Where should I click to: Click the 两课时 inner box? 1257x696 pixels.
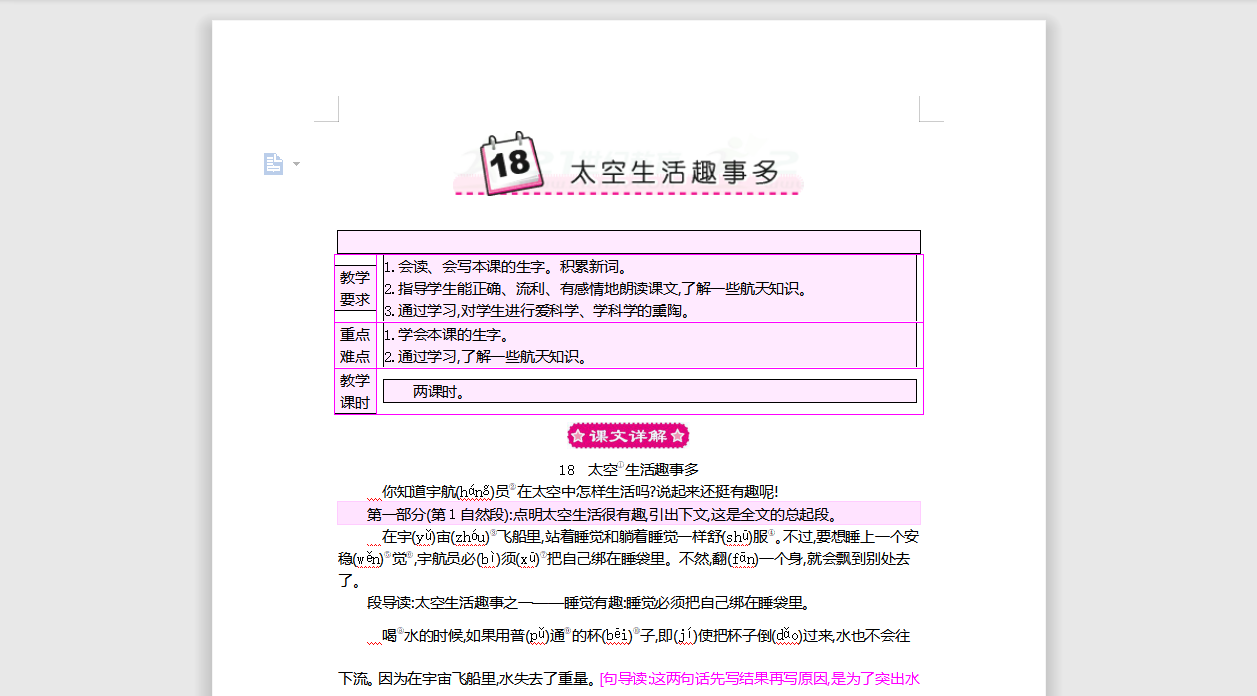click(x=649, y=390)
